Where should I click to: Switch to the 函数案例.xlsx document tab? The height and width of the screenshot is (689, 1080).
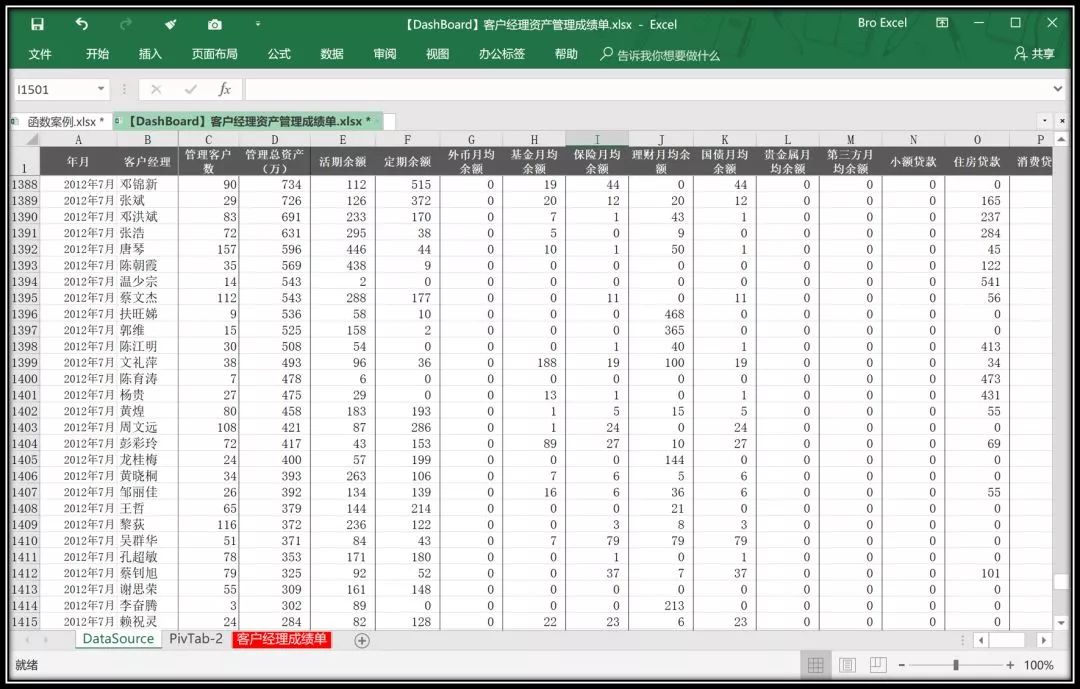click(60, 121)
